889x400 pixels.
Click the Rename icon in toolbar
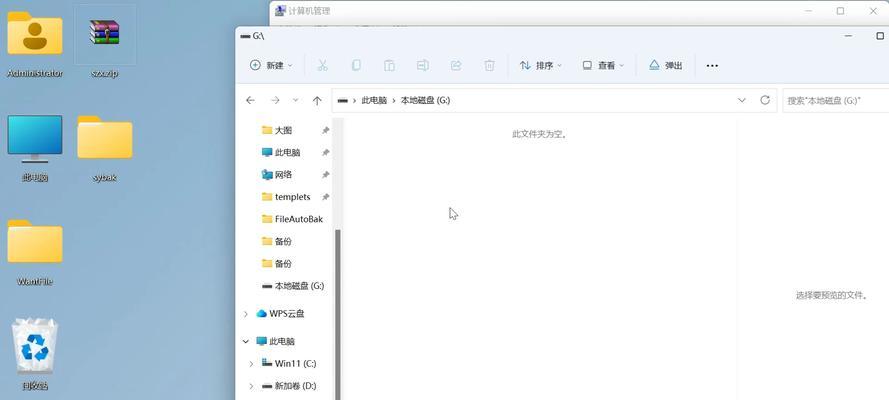(422, 66)
